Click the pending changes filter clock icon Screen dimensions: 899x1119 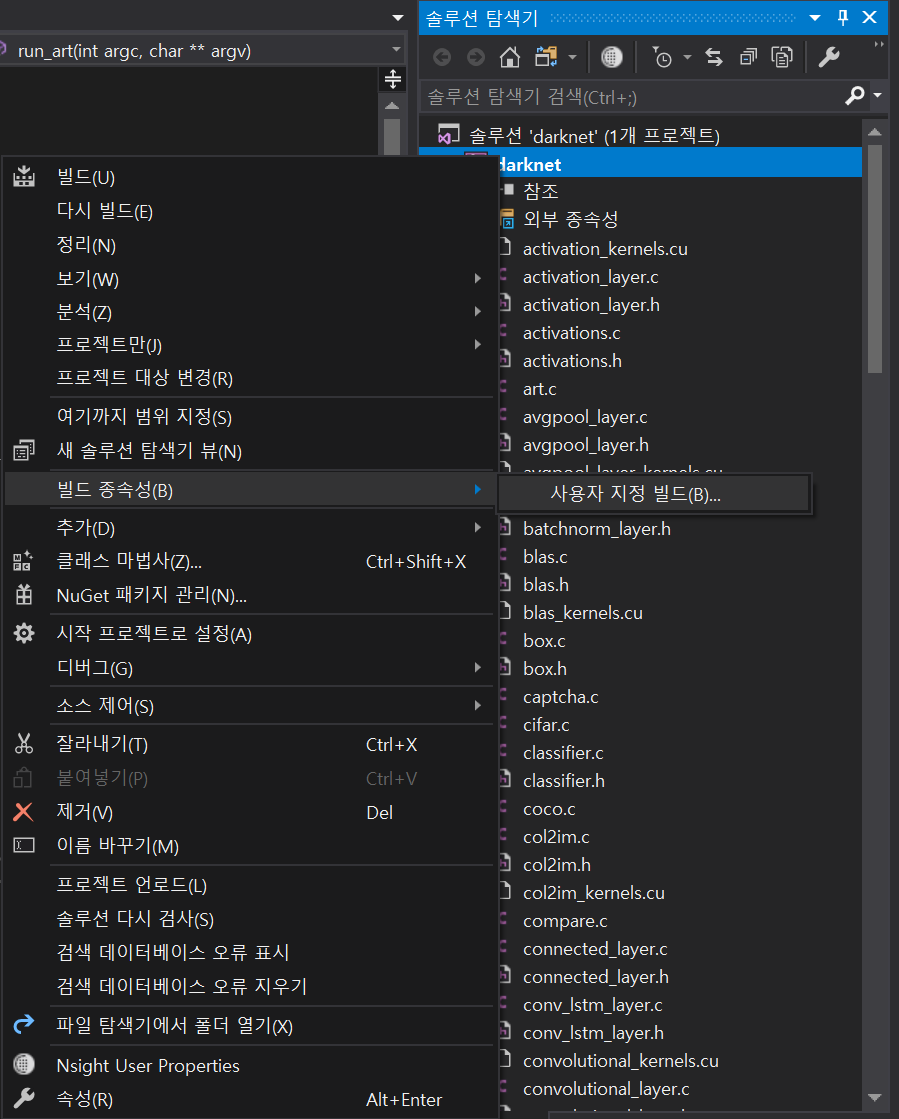(662, 57)
